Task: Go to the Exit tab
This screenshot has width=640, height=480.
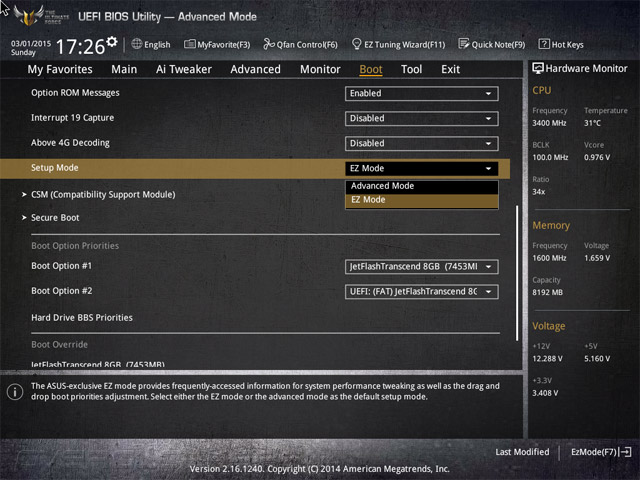Action: [x=451, y=69]
